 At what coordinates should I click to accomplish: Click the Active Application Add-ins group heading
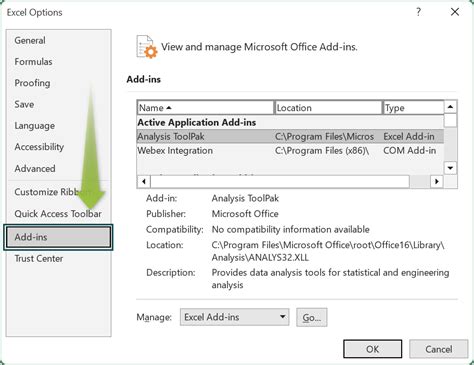click(x=197, y=122)
